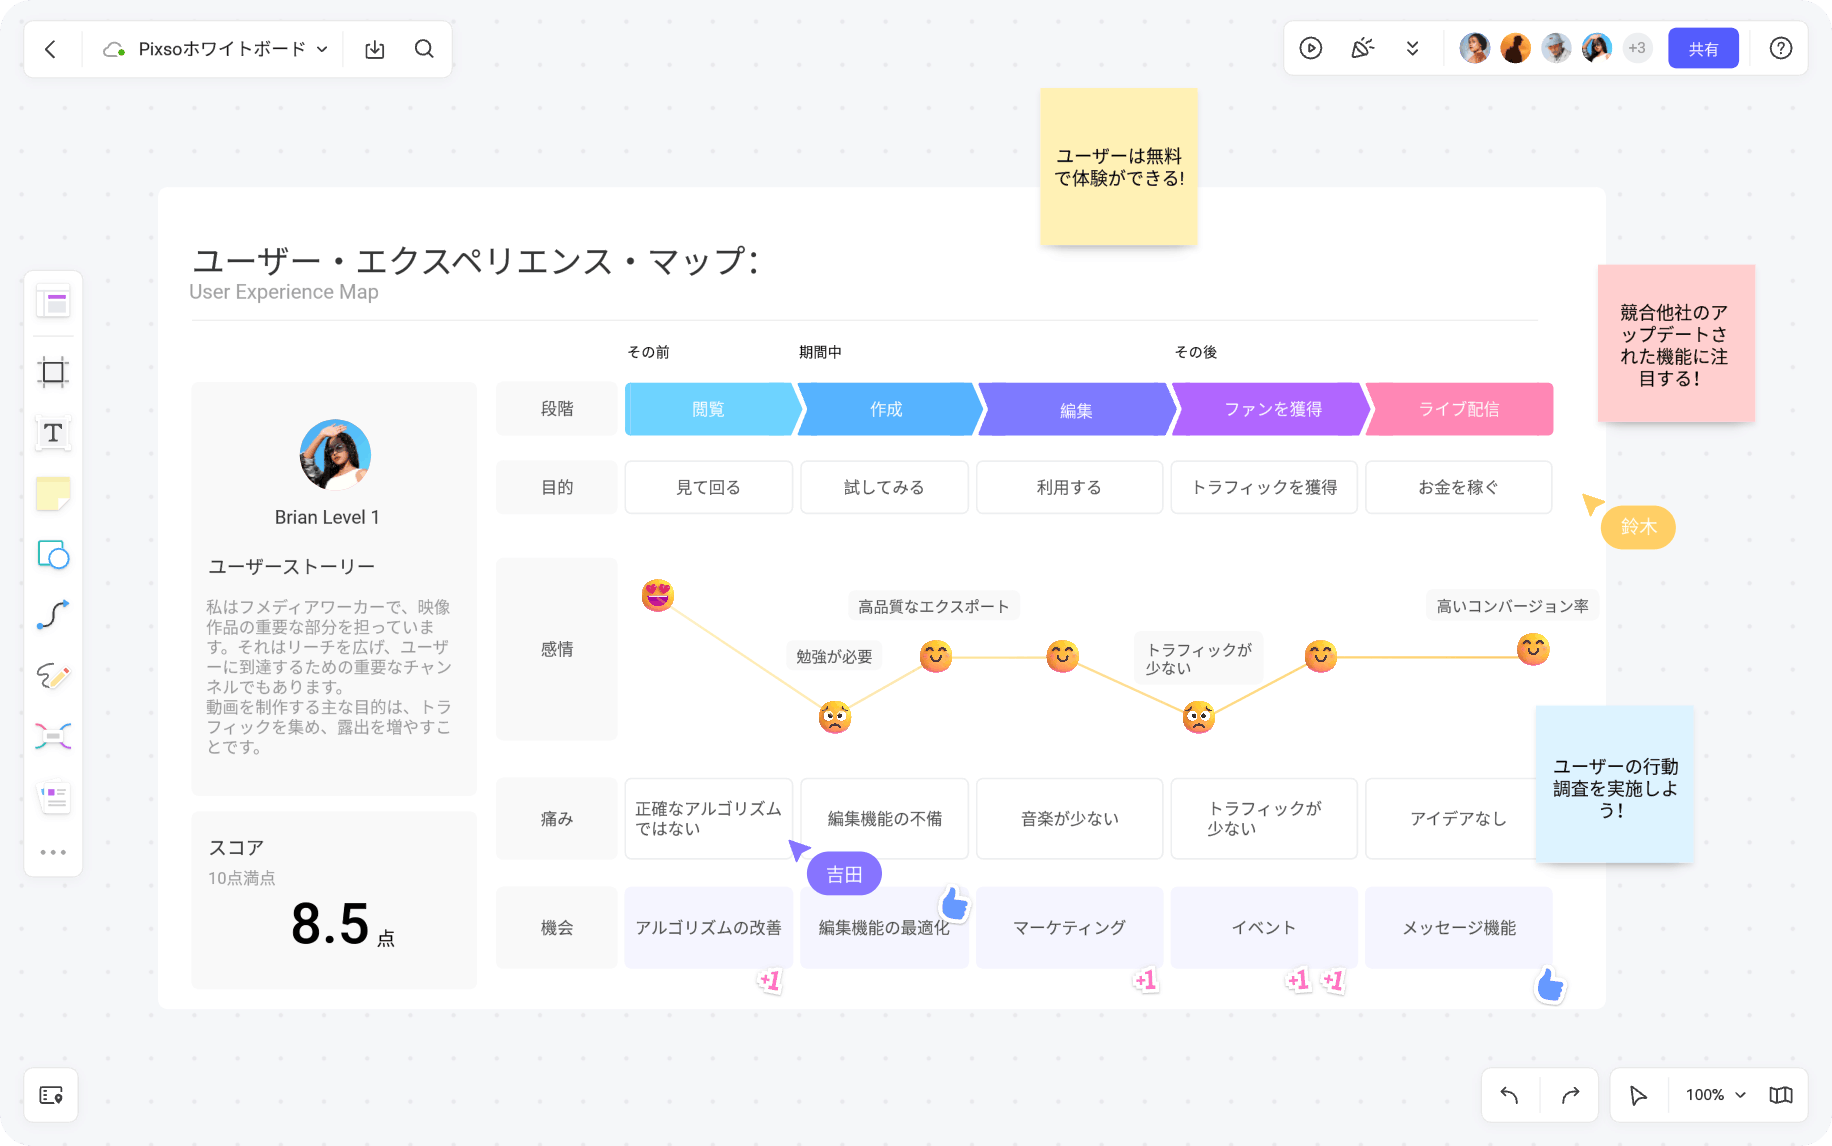Select the pencil drawing tool
This screenshot has height=1146, width=1832.
pyautogui.click(x=53, y=676)
